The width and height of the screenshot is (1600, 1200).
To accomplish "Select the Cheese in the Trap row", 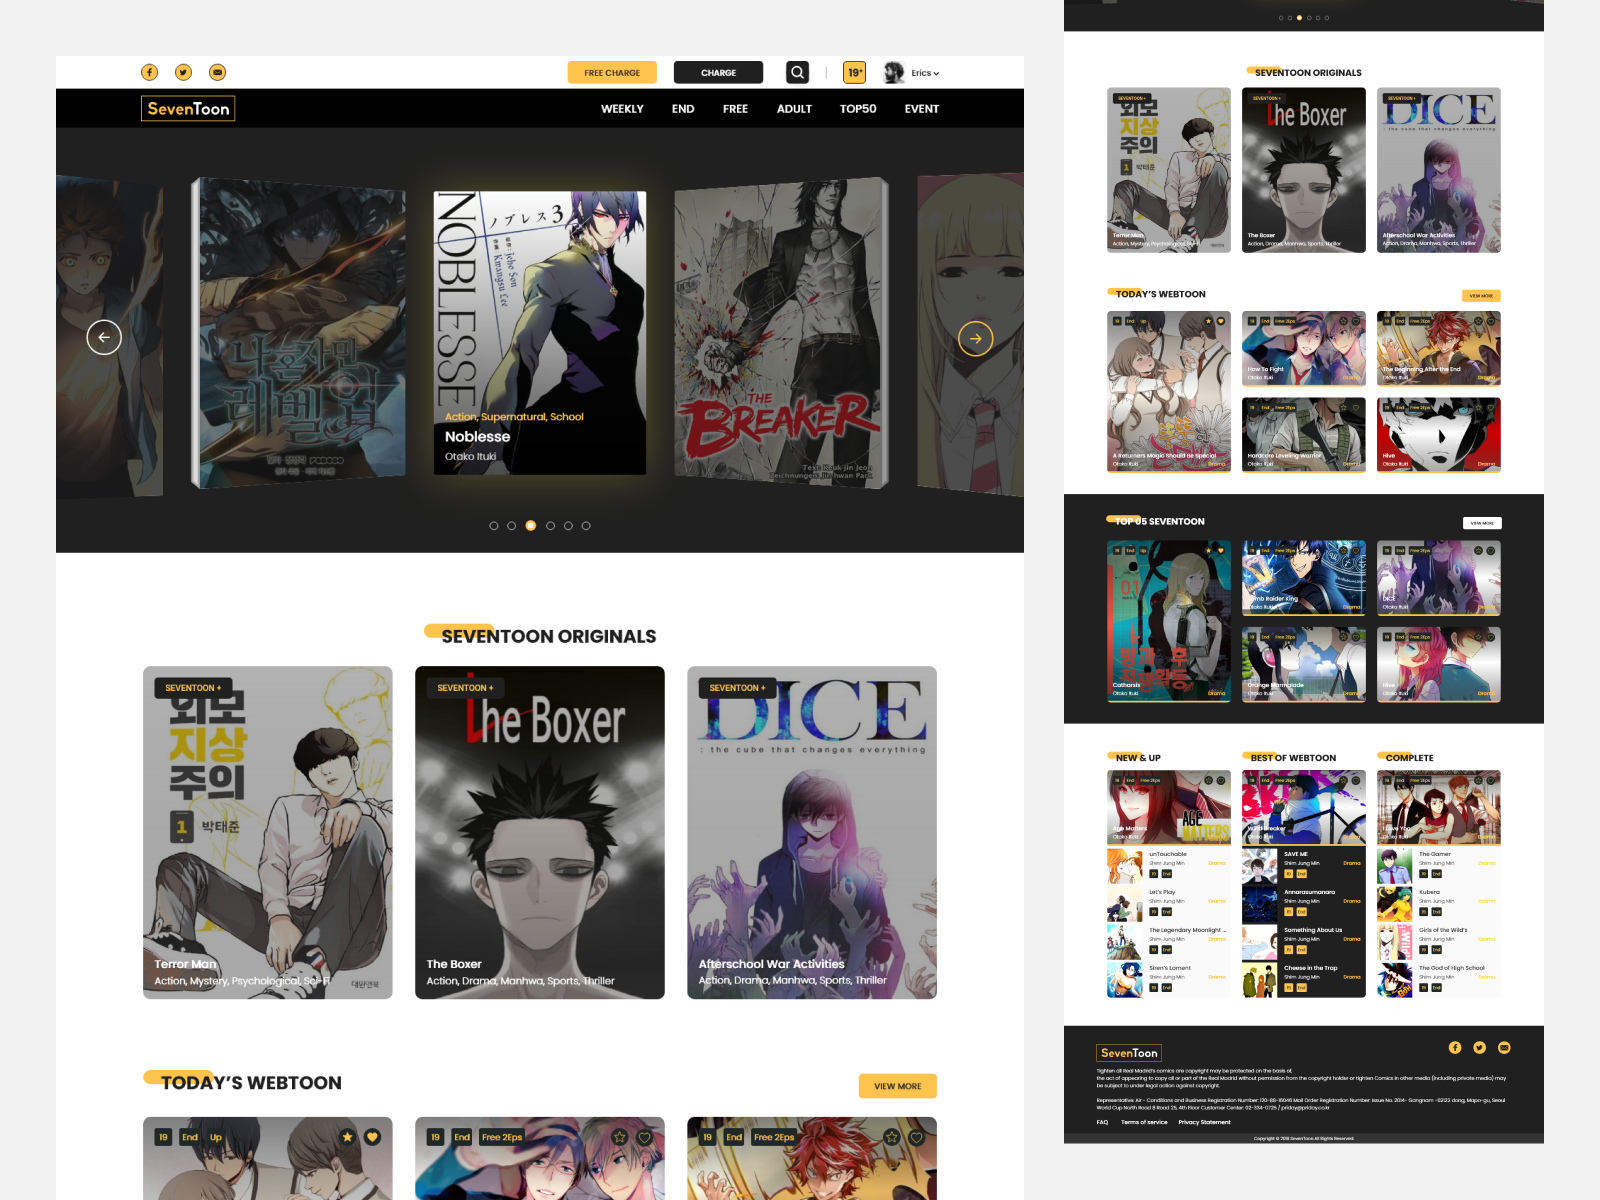I will tap(1304, 980).
